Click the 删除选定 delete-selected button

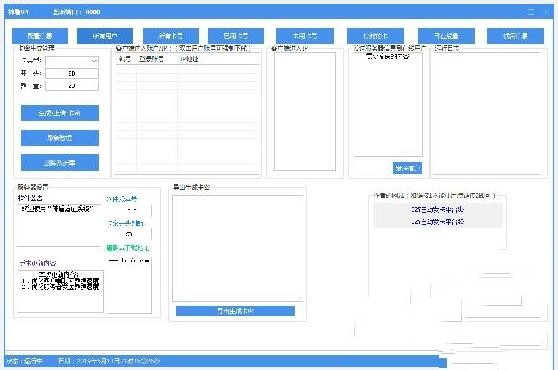(x=60, y=138)
